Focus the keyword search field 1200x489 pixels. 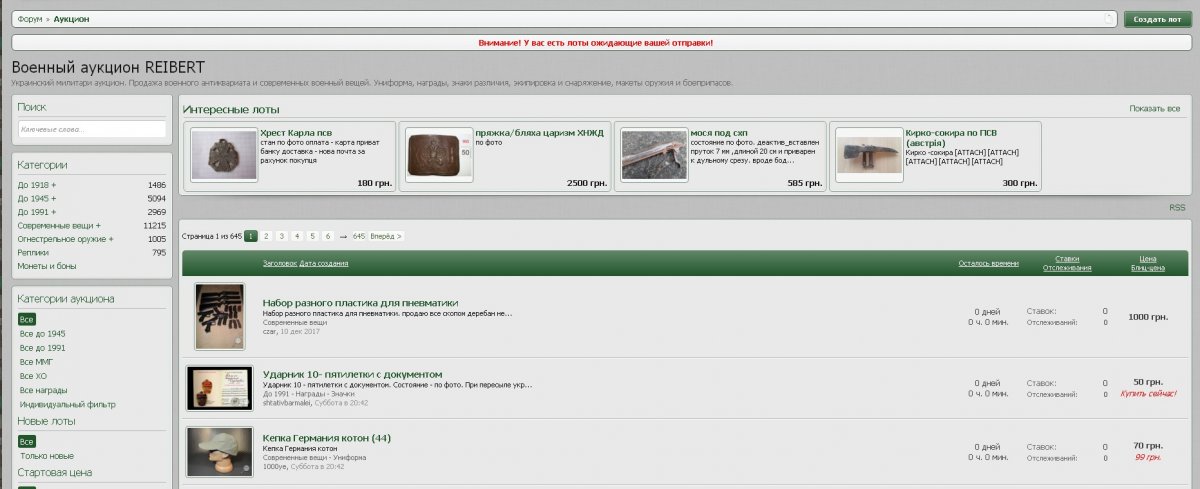coord(92,129)
